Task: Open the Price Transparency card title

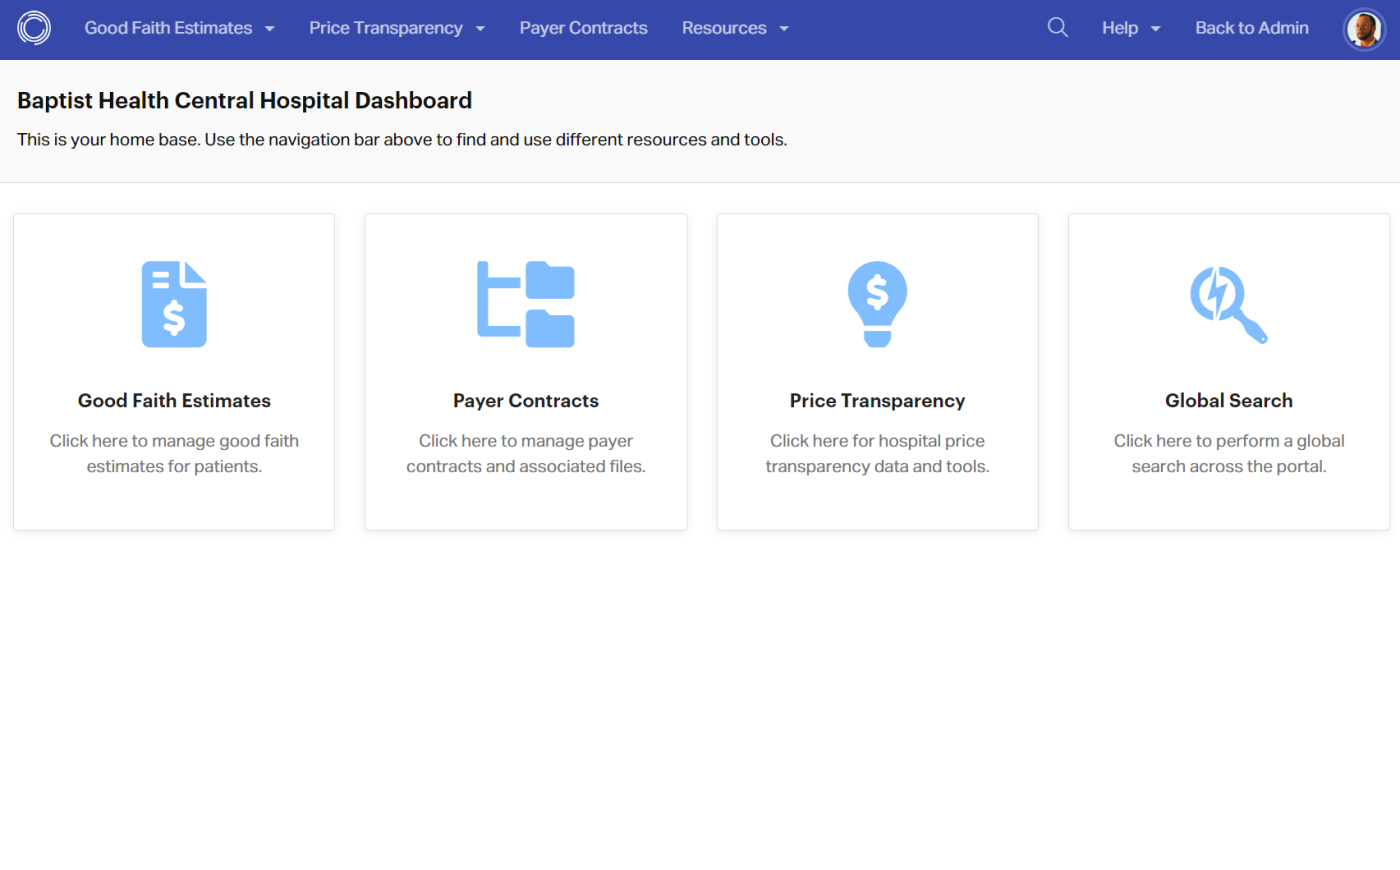Action: pyautogui.click(x=877, y=400)
